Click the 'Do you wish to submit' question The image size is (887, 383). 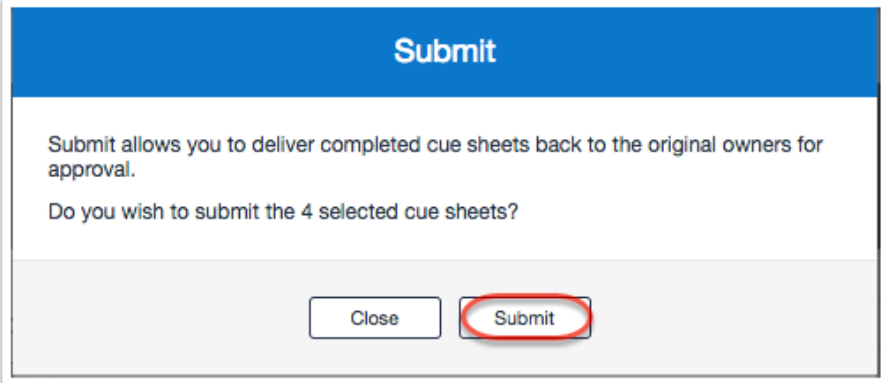pyautogui.click(x=283, y=213)
